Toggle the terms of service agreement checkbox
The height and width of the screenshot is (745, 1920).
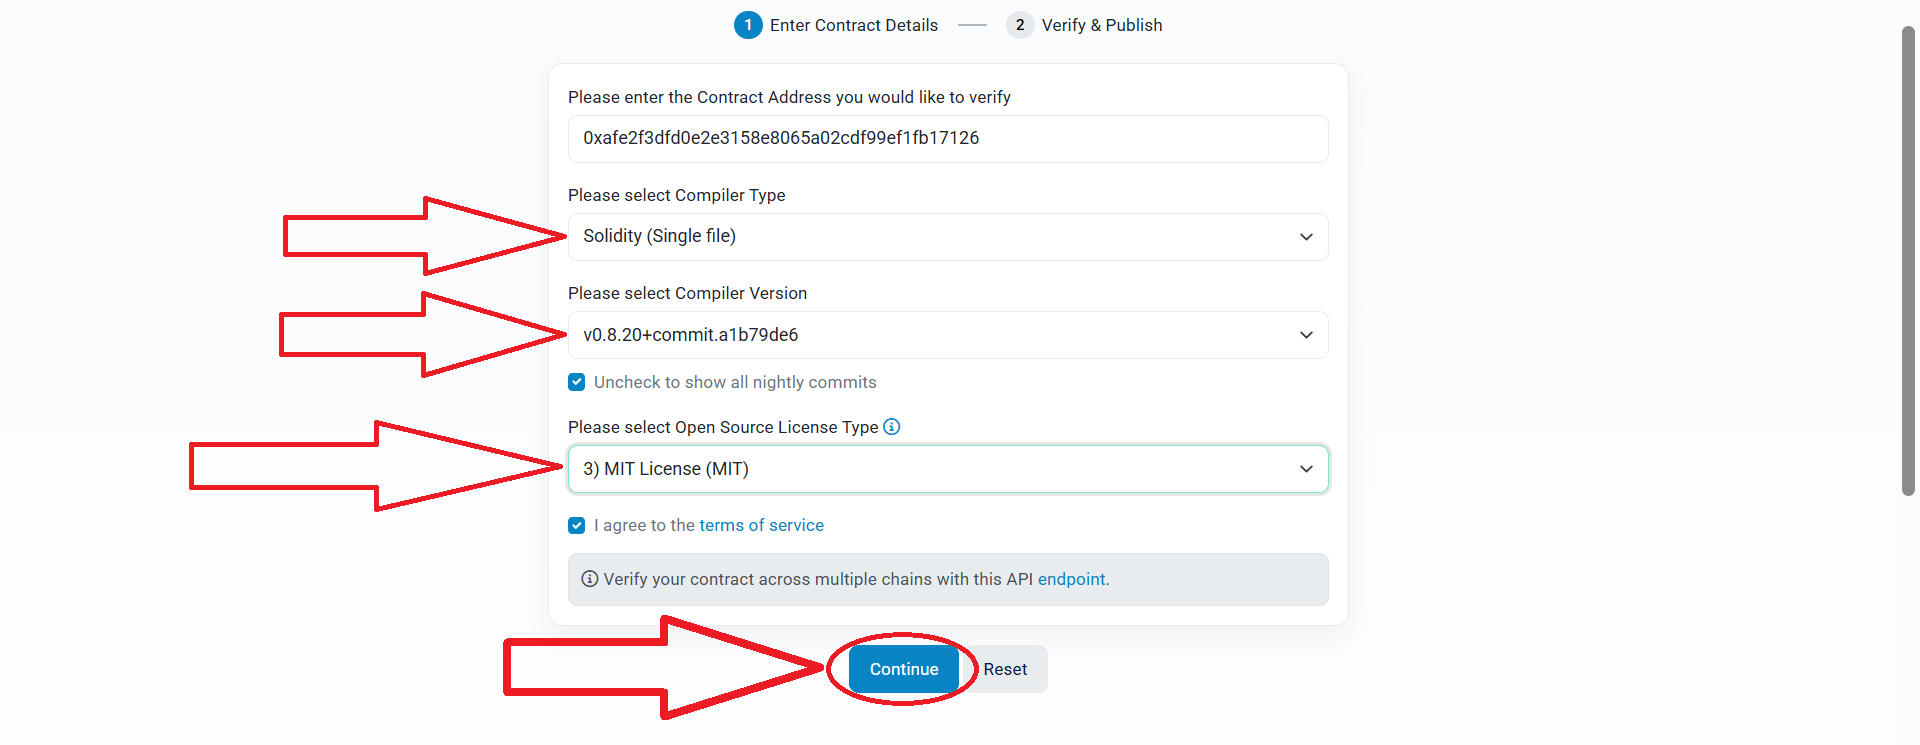577,525
